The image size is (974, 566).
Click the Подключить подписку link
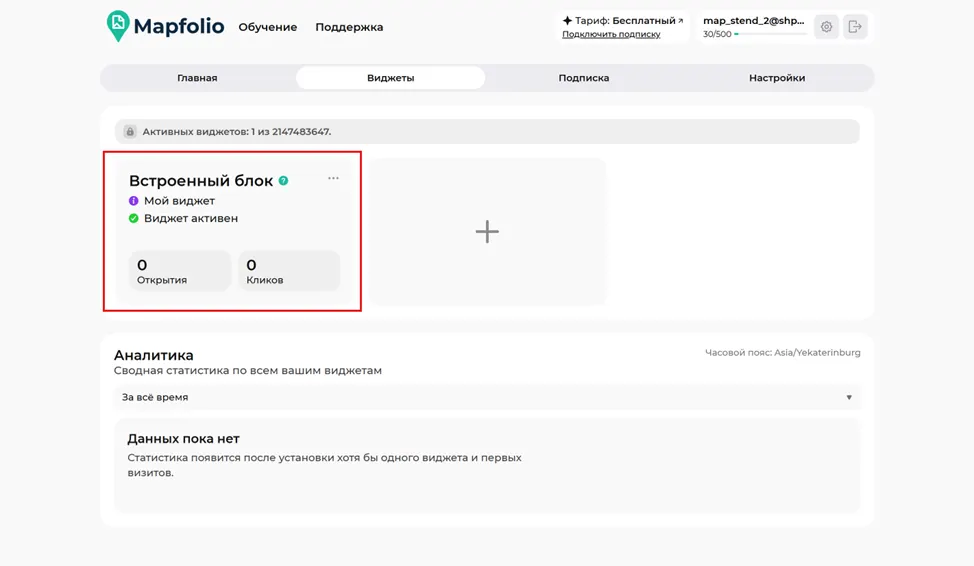tap(611, 35)
